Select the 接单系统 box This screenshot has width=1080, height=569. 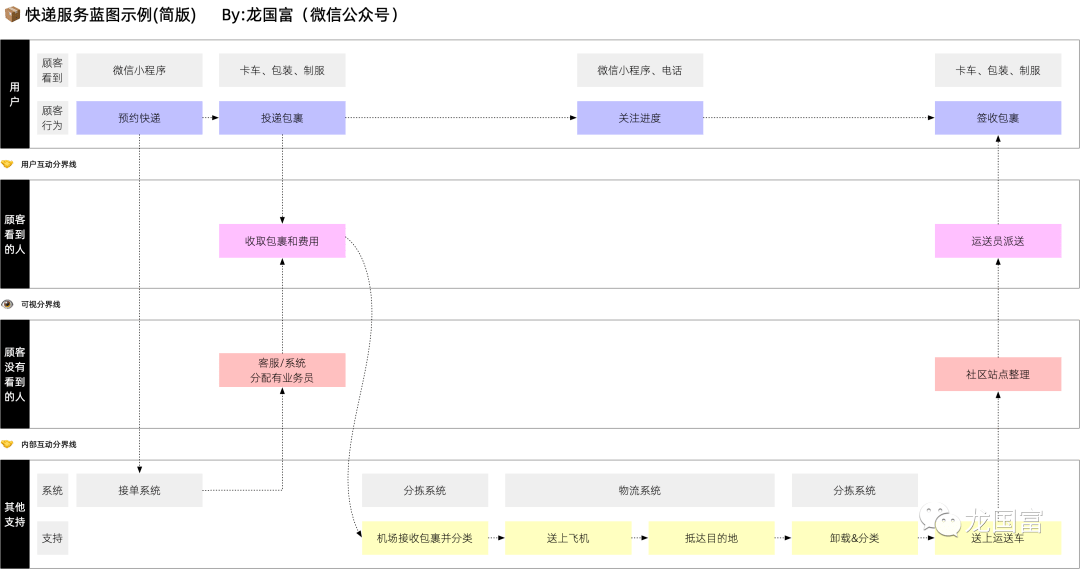(x=139, y=490)
